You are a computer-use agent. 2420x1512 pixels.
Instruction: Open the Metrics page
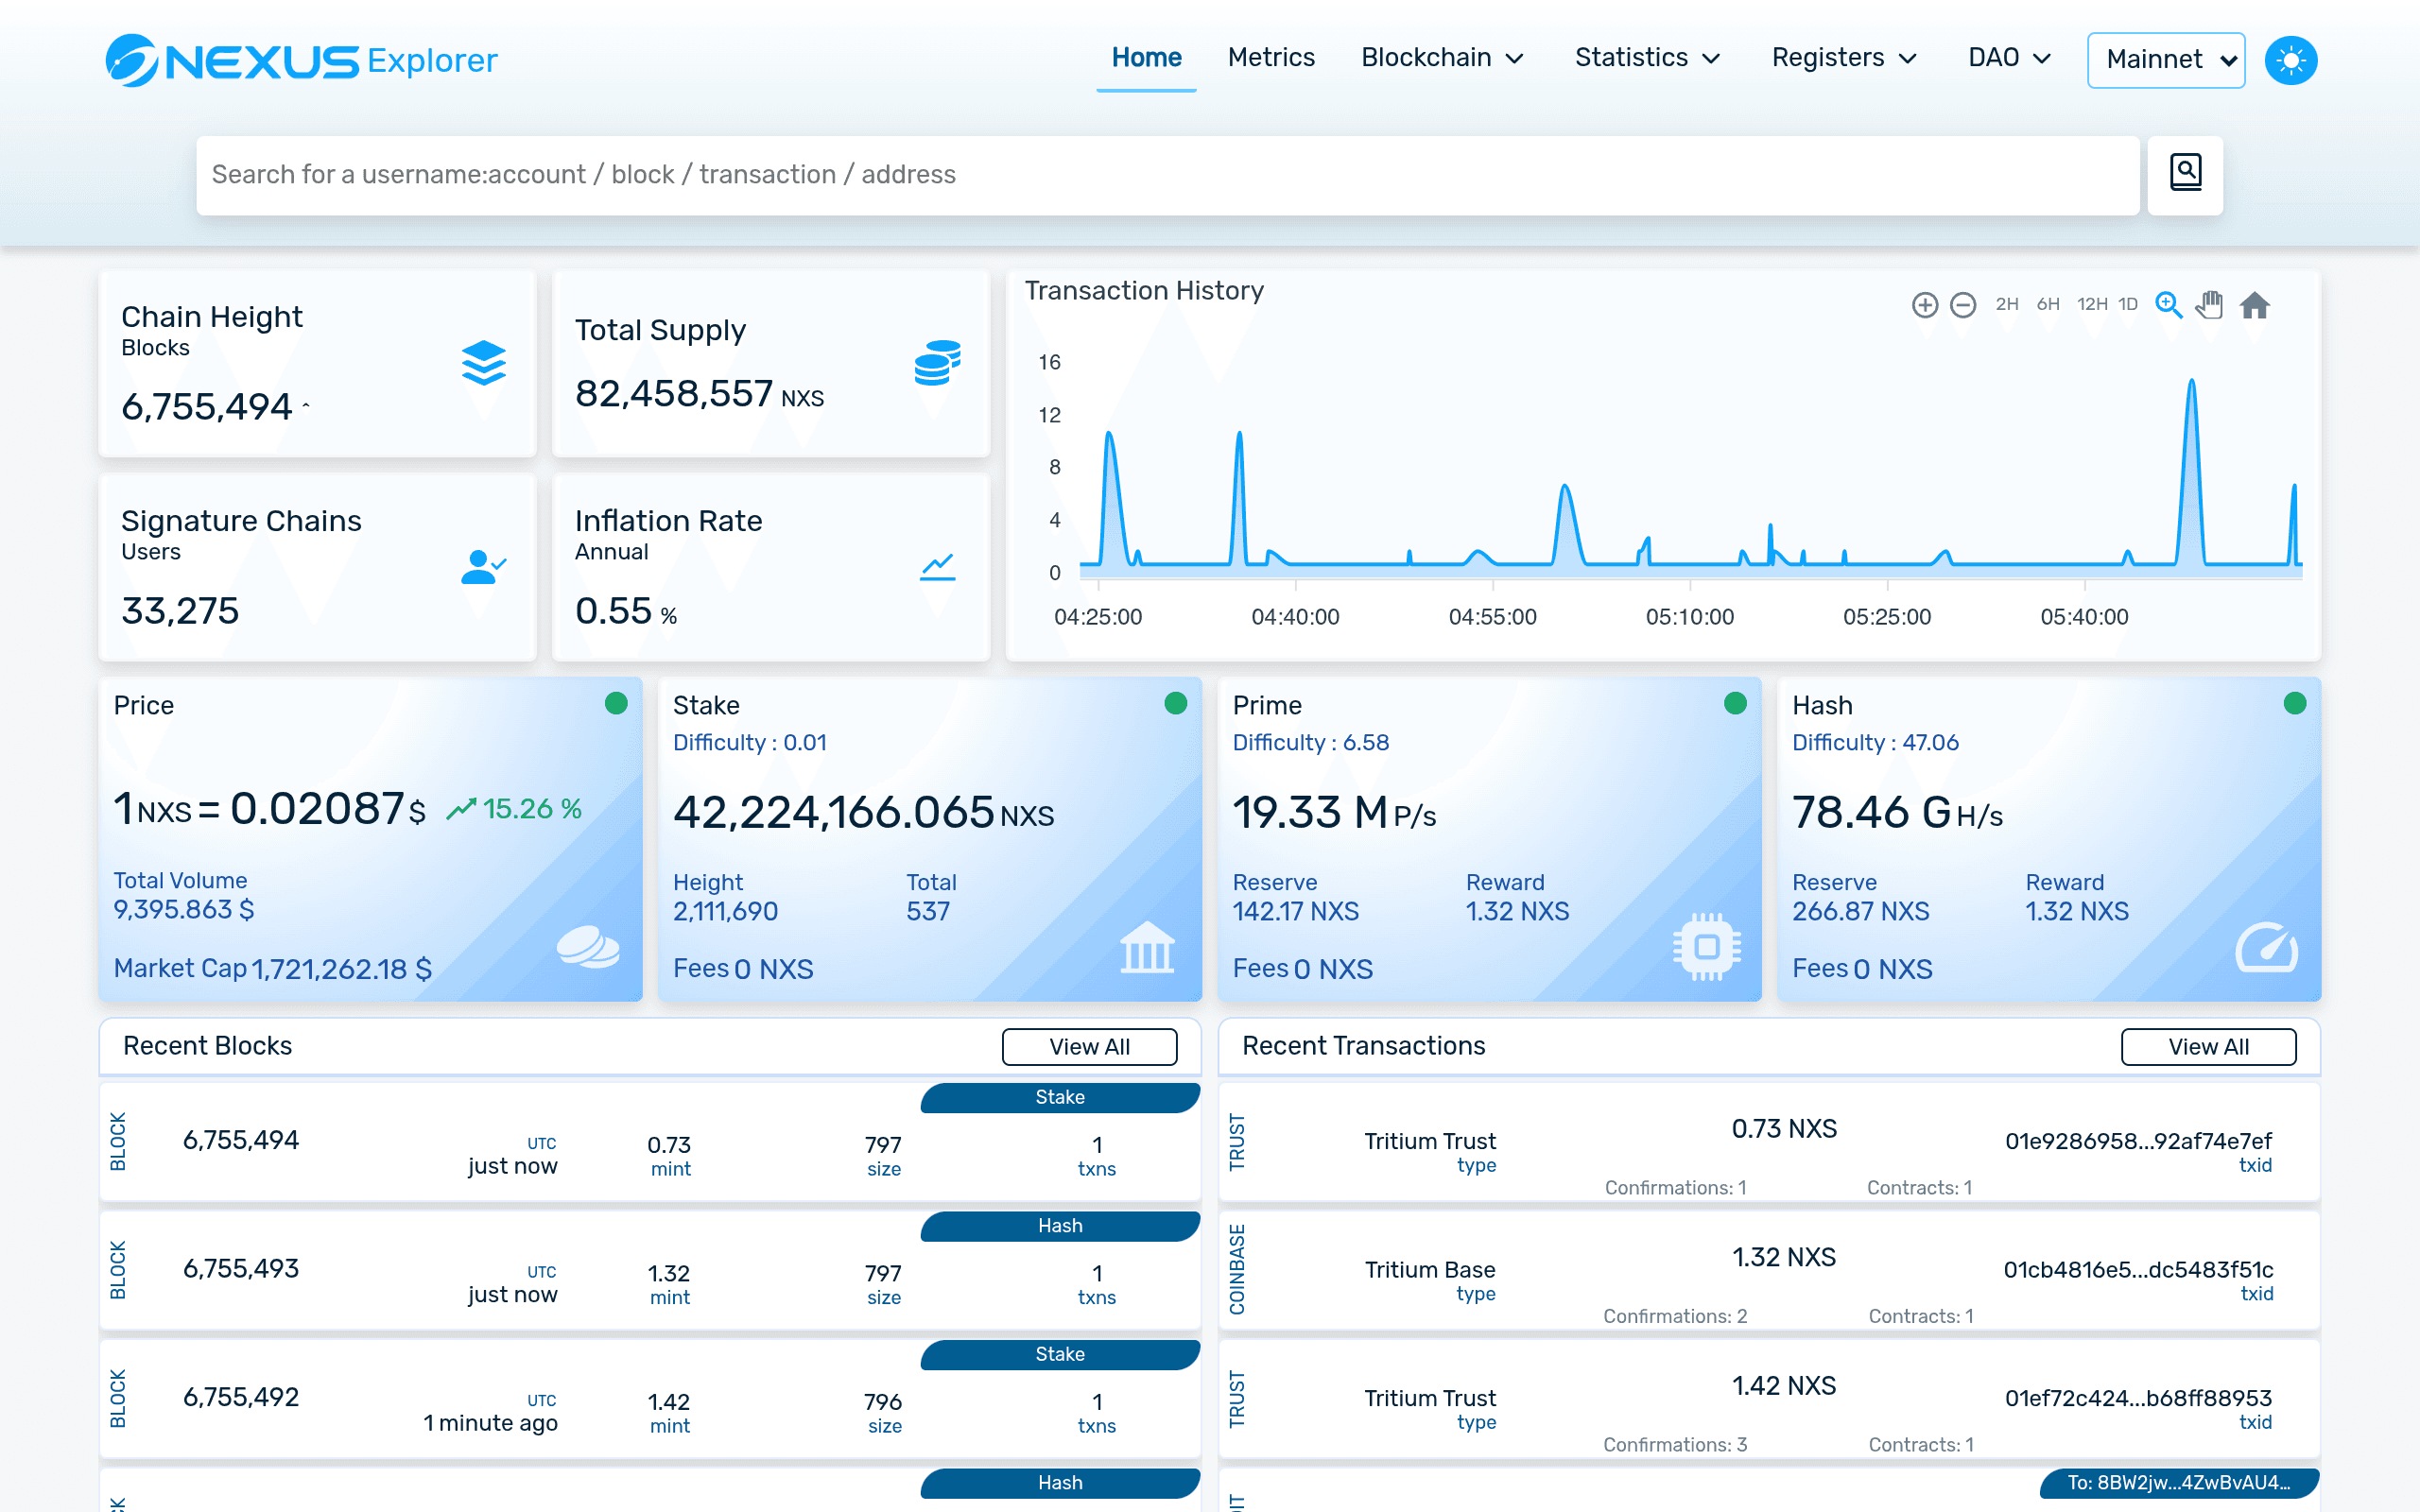[x=1271, y=58]
